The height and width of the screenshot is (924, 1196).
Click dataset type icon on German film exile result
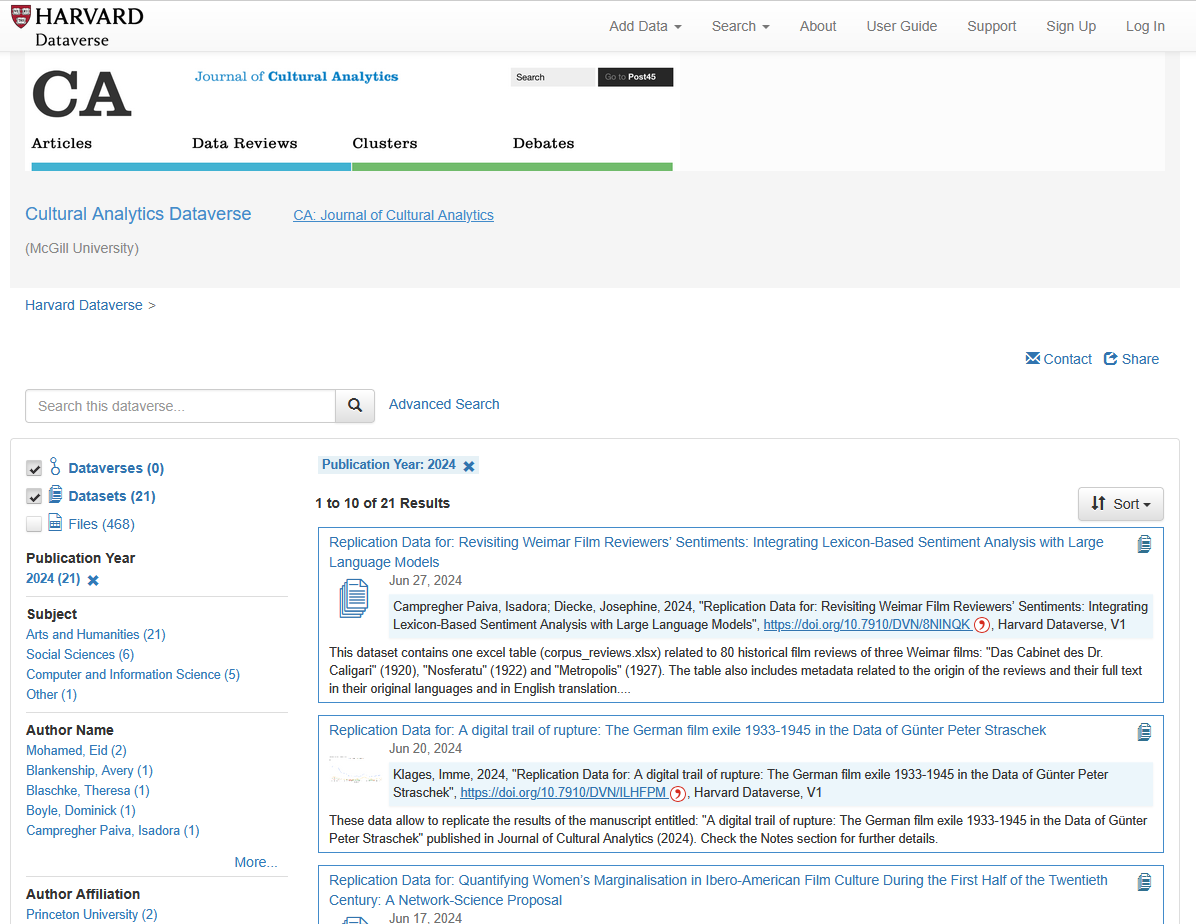pos(1144,732)
